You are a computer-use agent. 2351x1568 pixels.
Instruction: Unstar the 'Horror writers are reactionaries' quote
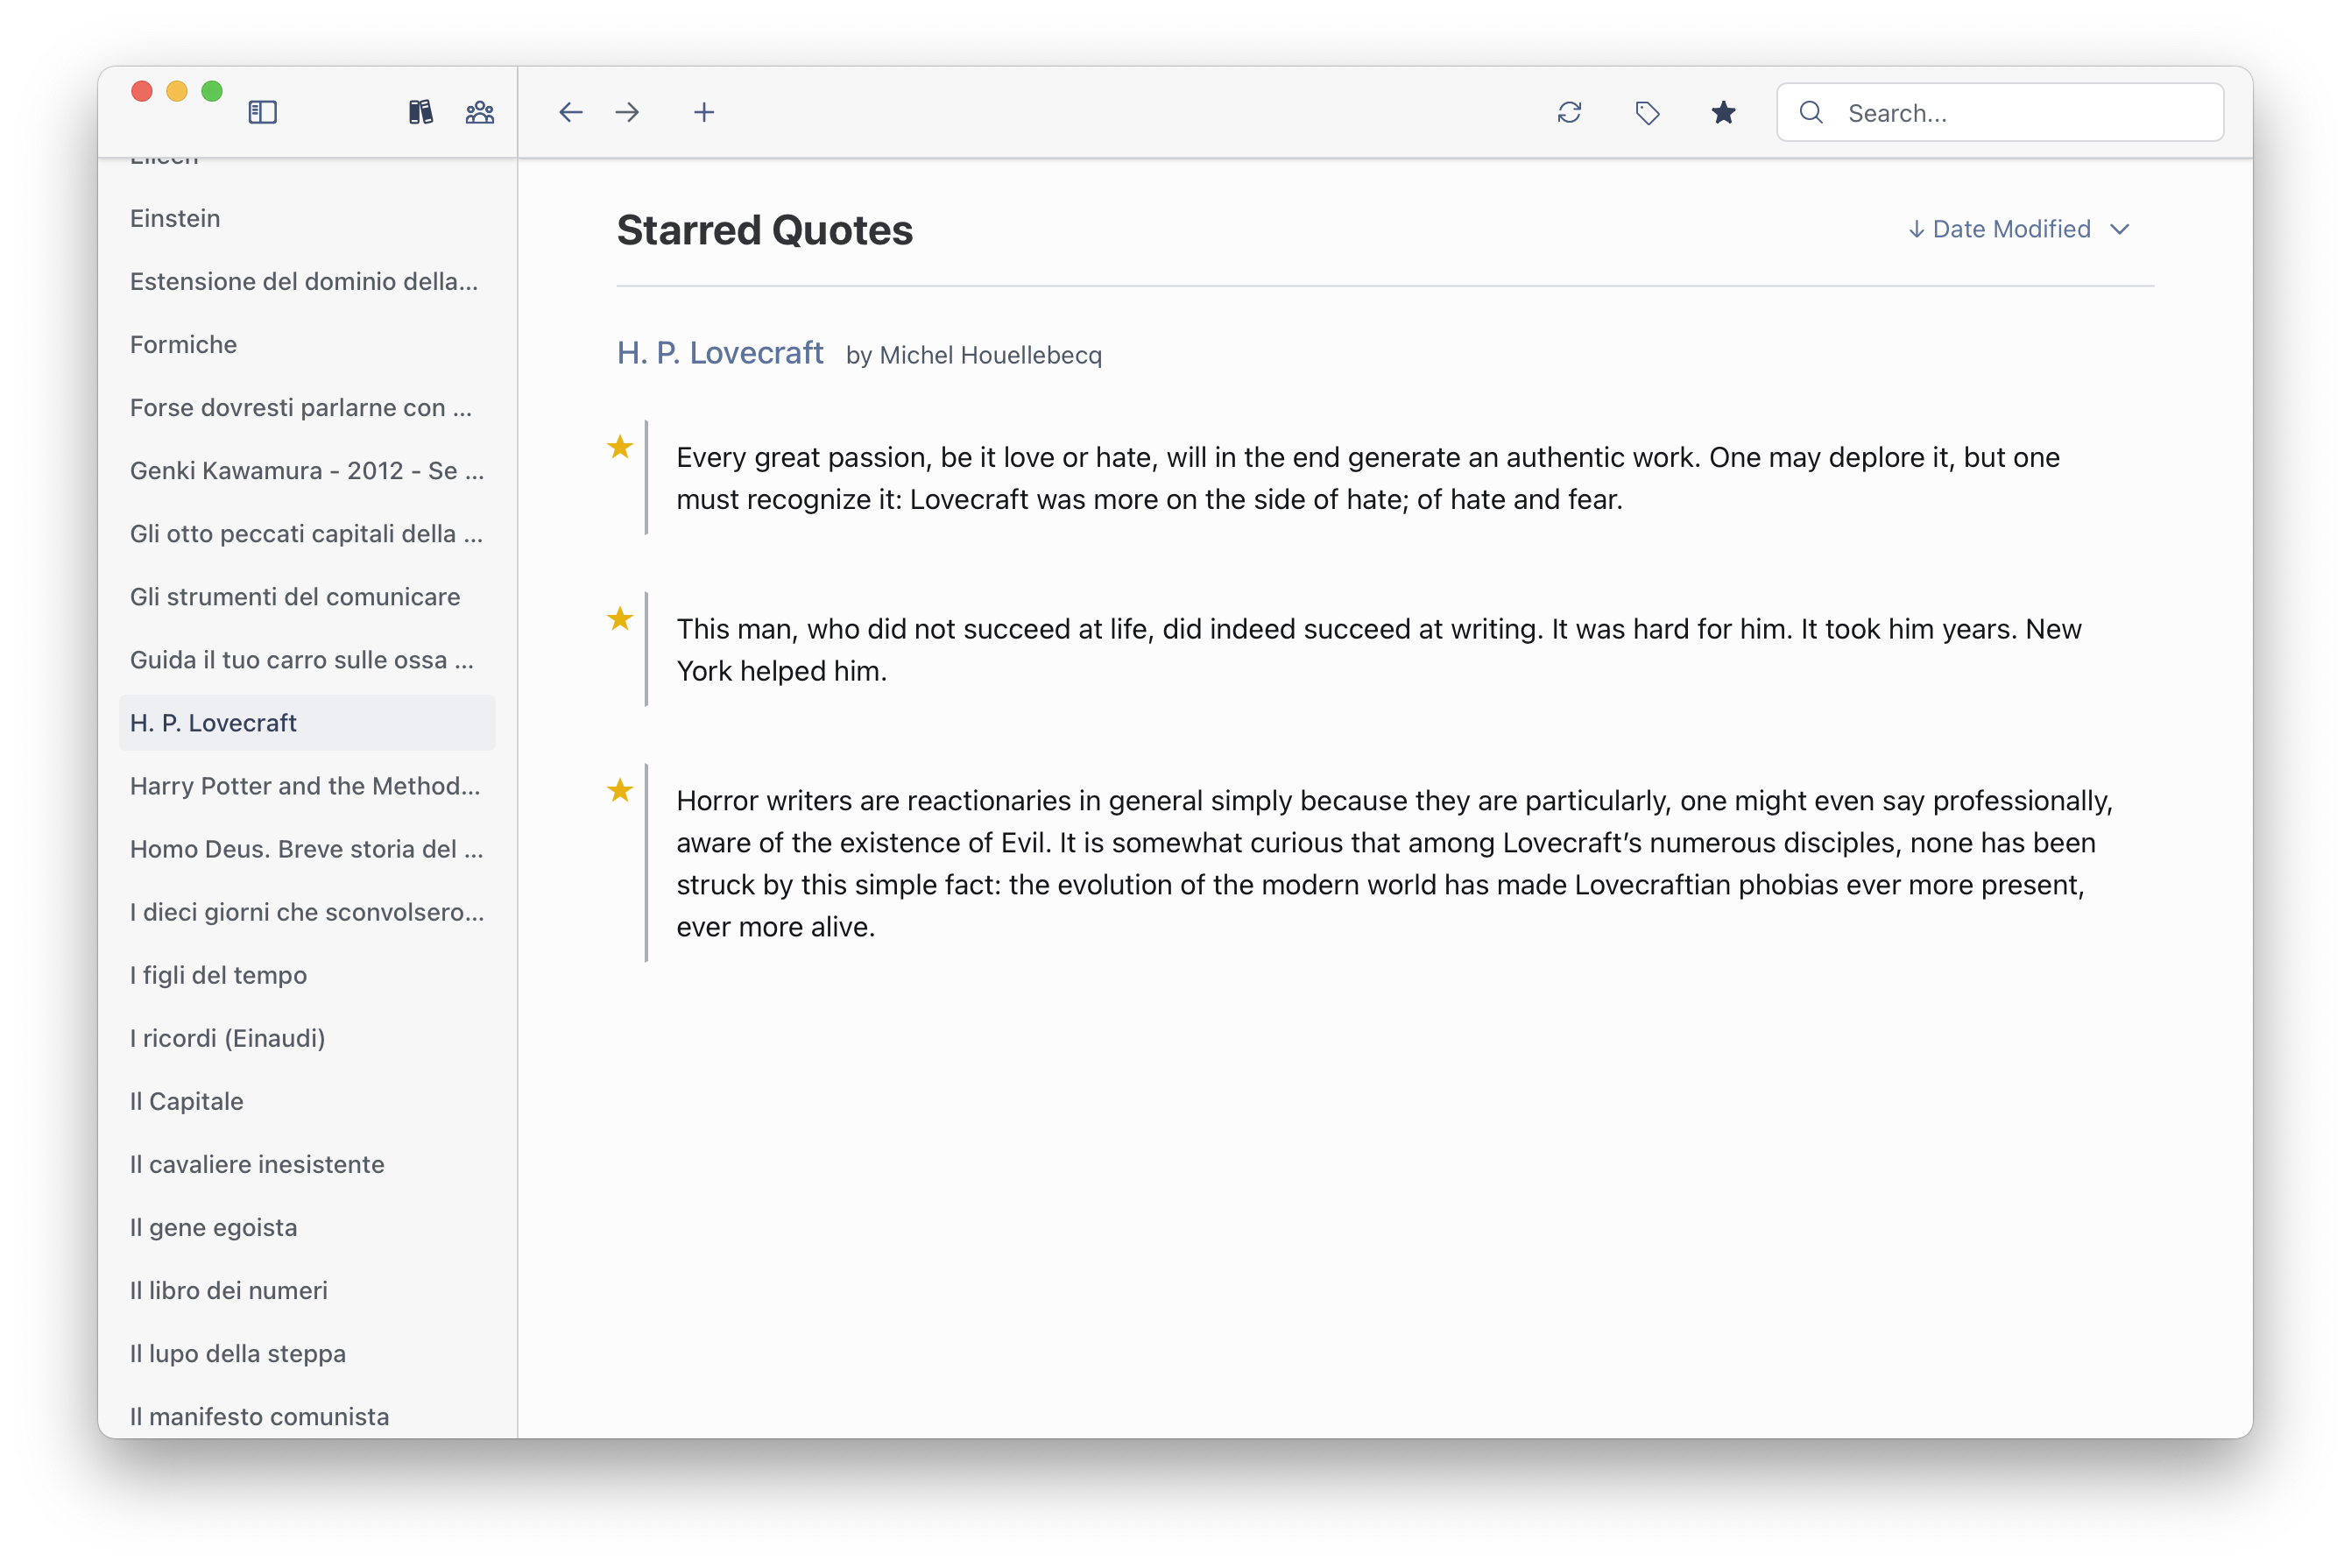[x=620, y=791]
